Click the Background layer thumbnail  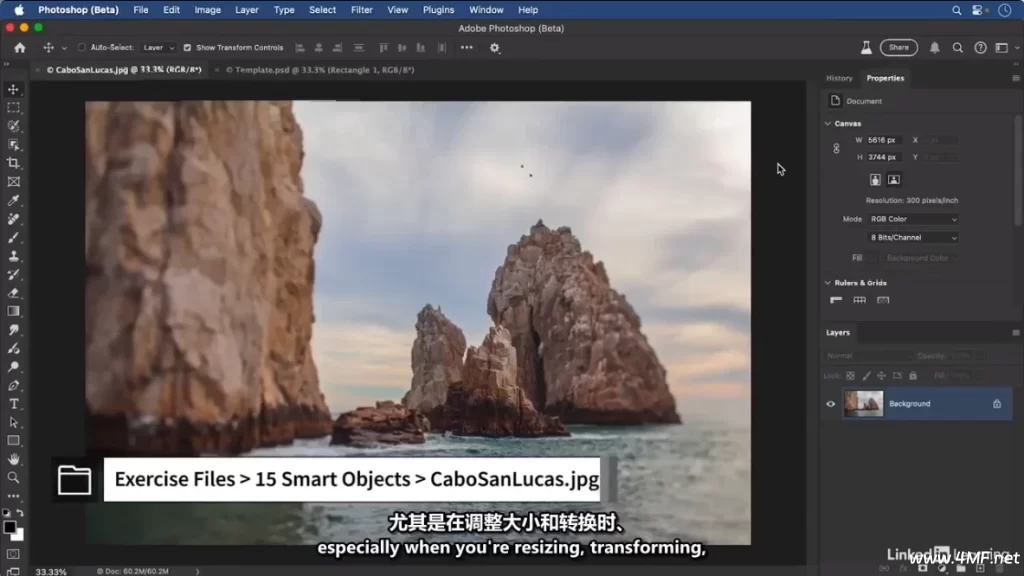click(864, 404)
